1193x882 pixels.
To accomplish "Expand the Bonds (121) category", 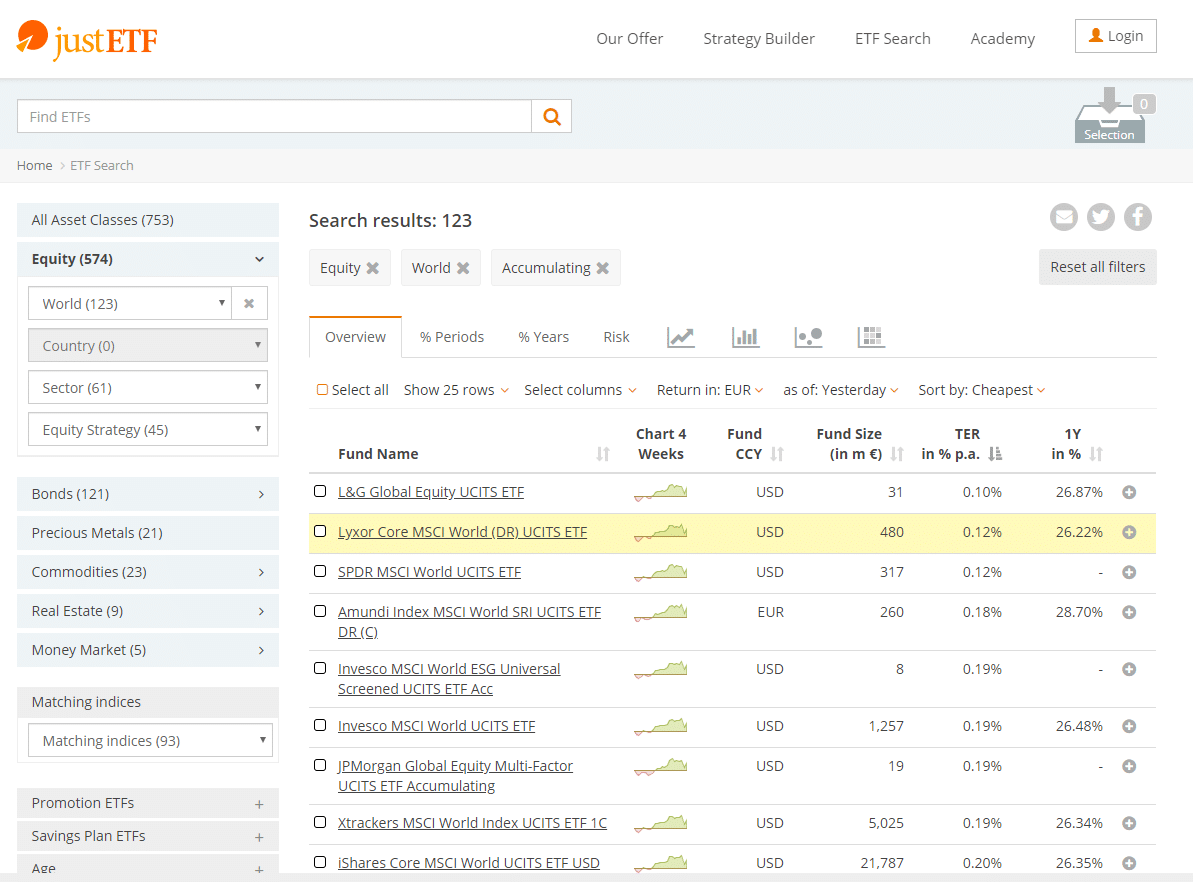I will tap(148, 494).
